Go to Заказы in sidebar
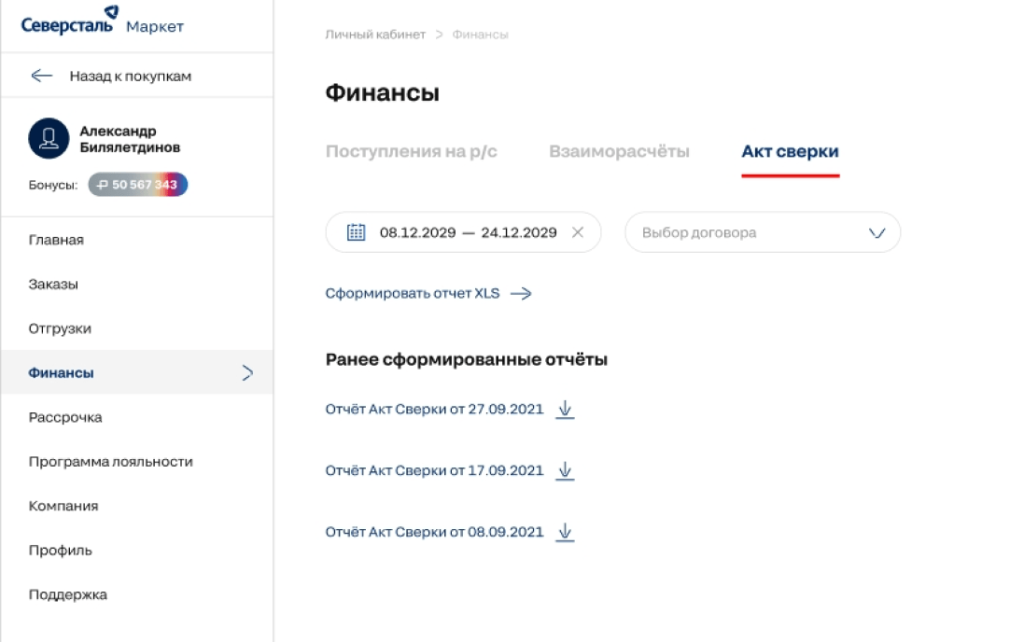Image resolution: width=1024 pixels, height=642 pixels. point(54,284)
